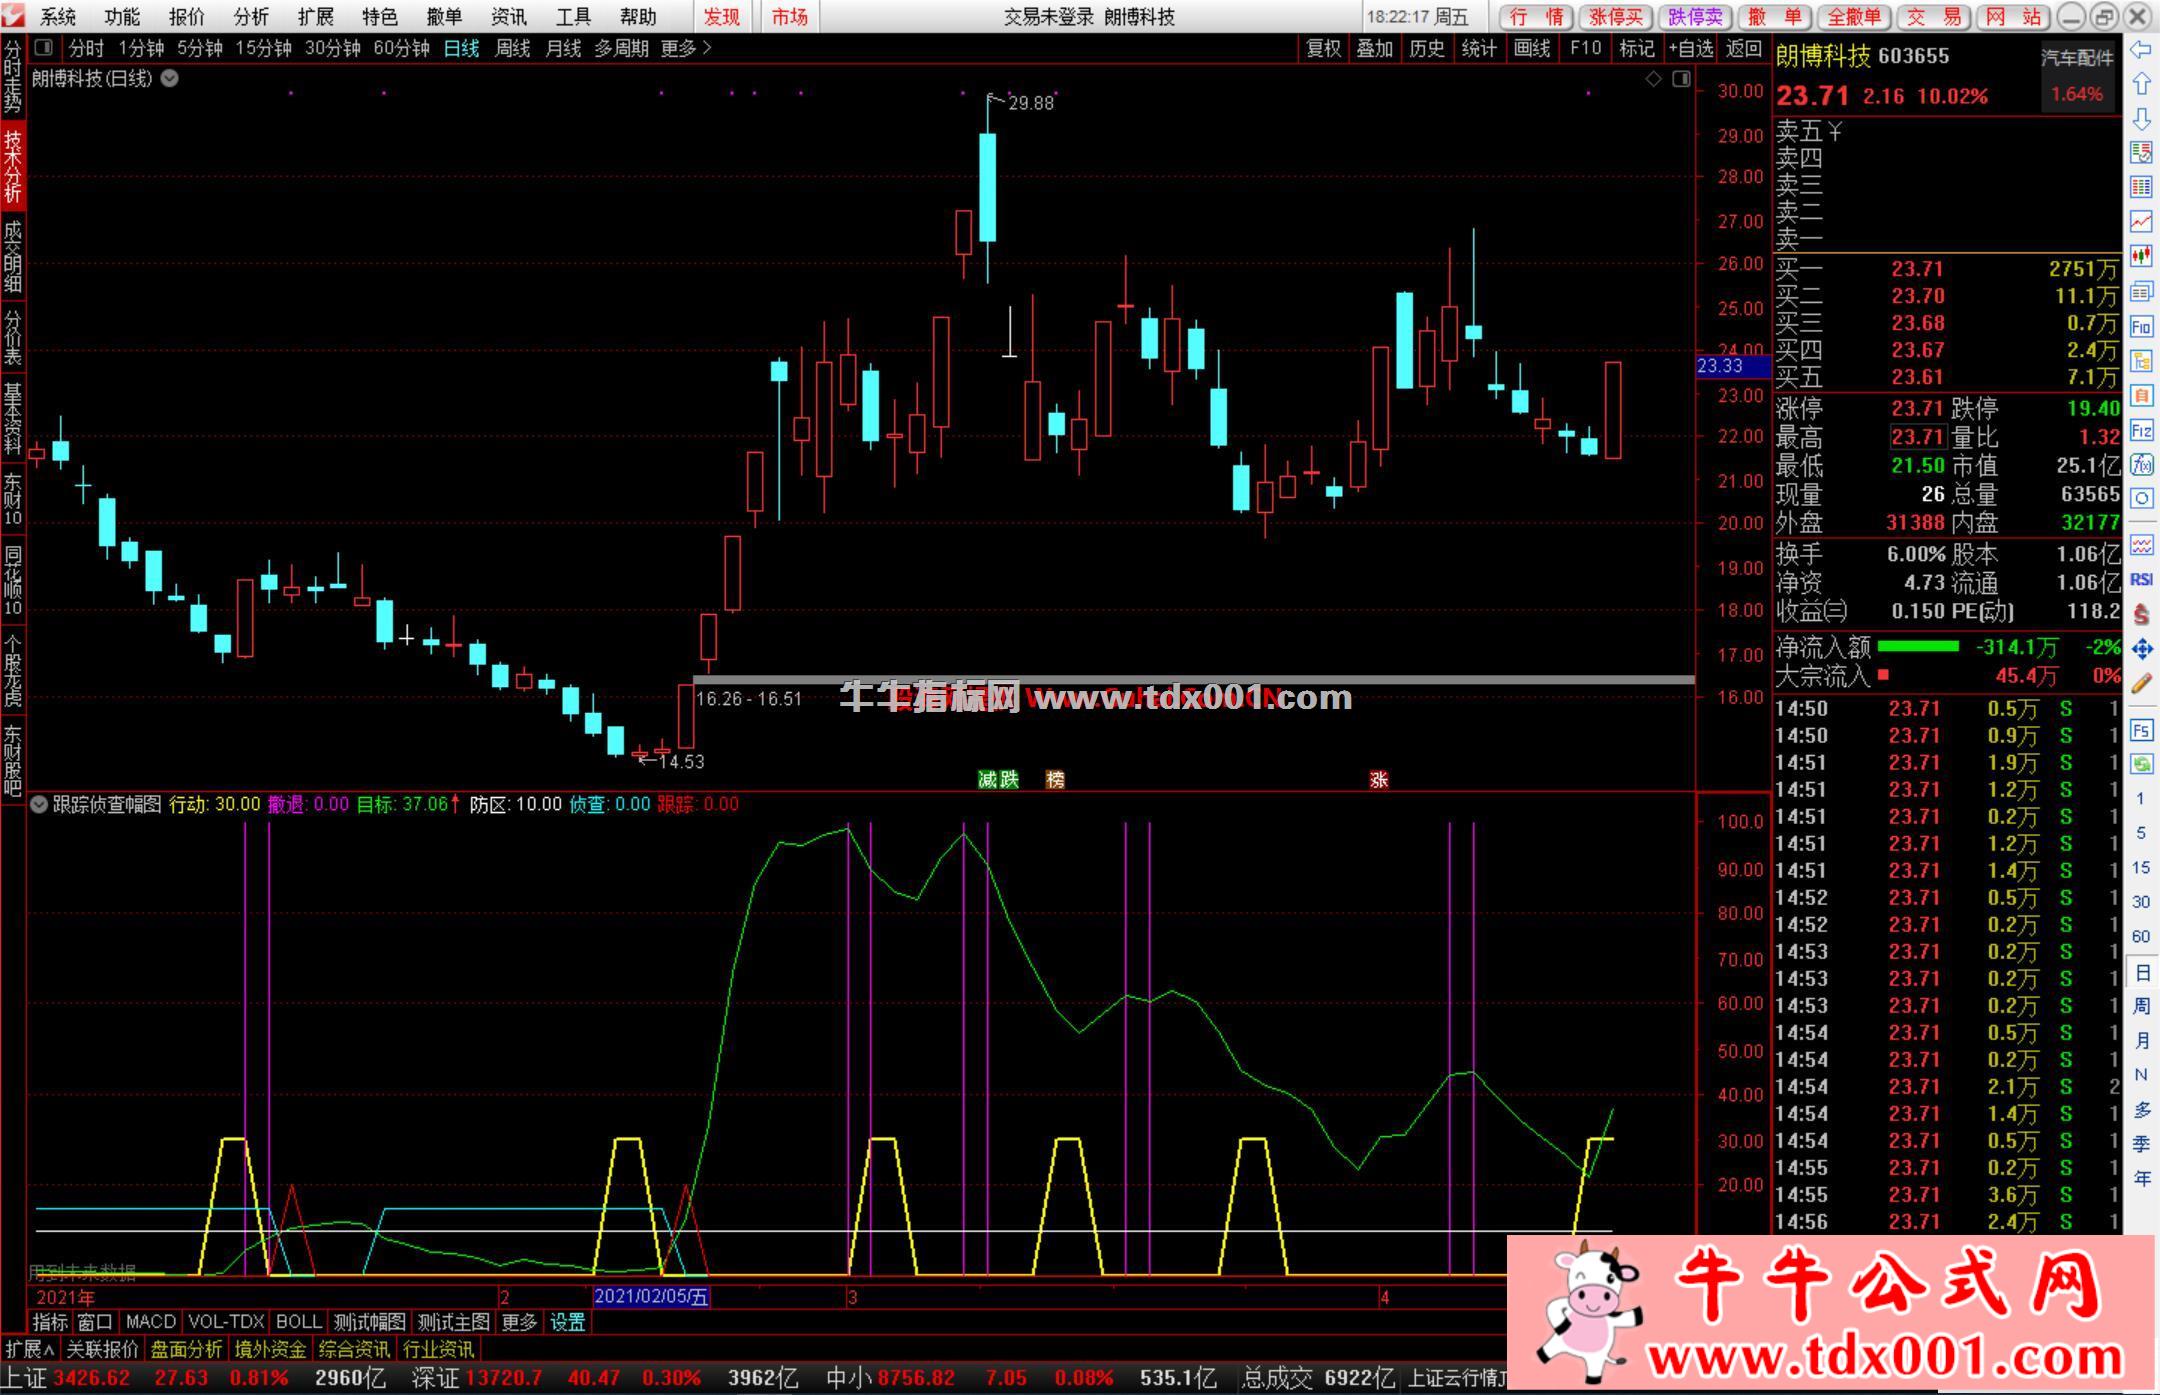The image size is (2160, 1395).
Task: Click the down arrow icon in right toolbar
Action: [2141, 118]
